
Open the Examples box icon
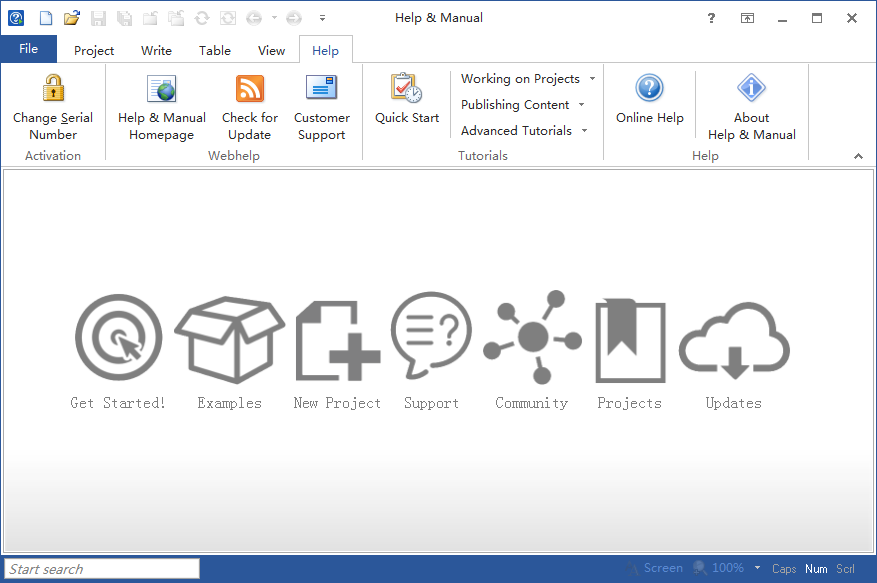point(229,339)
